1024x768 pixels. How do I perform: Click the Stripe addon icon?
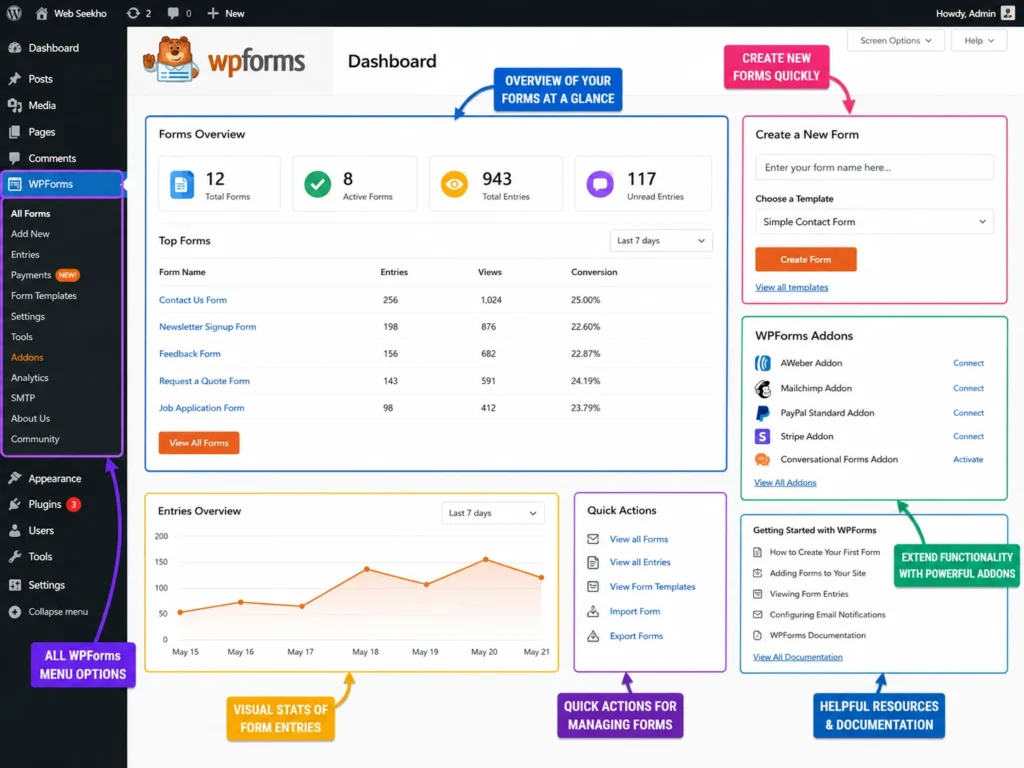[762, 436]
